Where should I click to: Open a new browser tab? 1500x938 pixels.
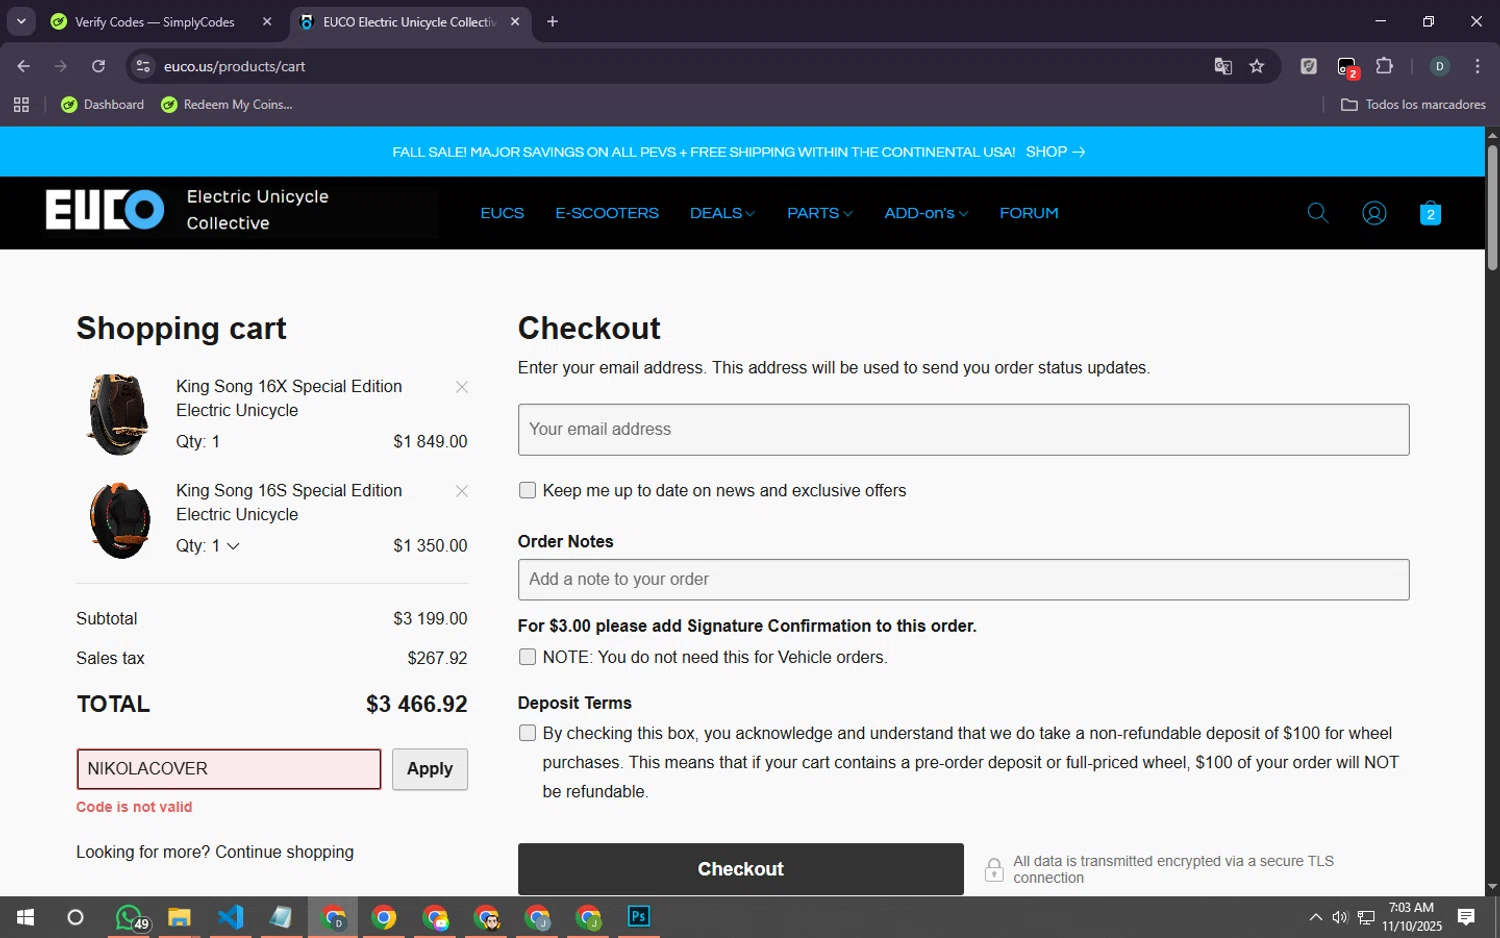pyautogui.click(x=552, y=22)
